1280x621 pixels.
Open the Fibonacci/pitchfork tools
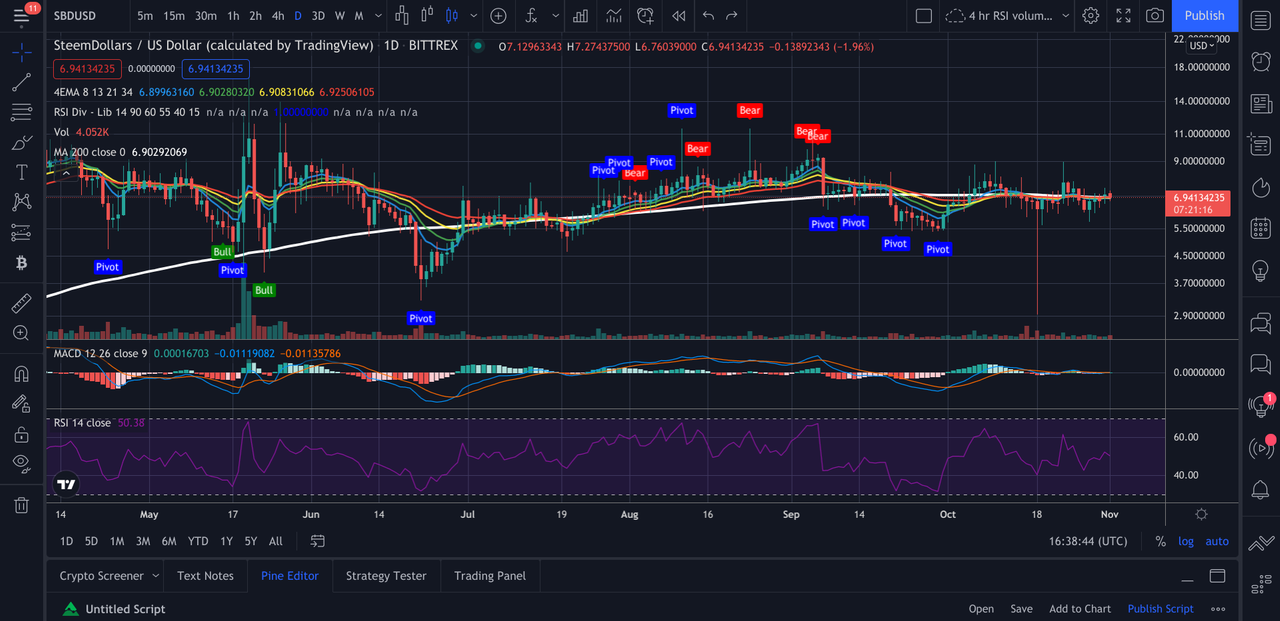21,113
